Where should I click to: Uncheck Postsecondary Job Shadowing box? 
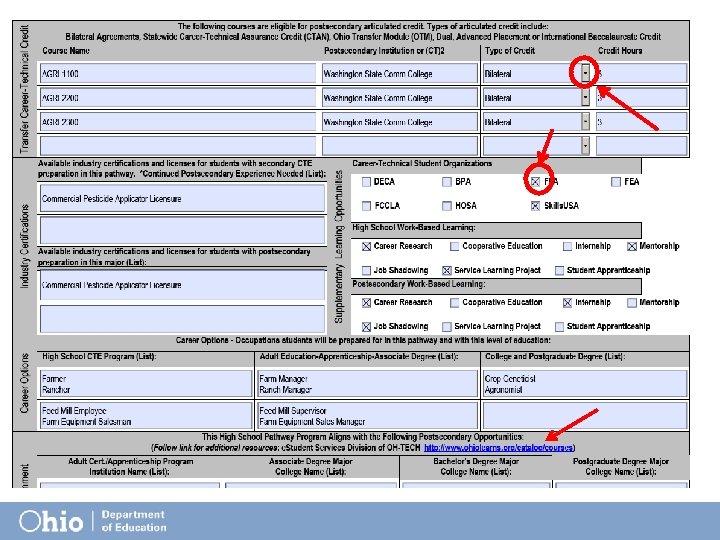[366, 326]
